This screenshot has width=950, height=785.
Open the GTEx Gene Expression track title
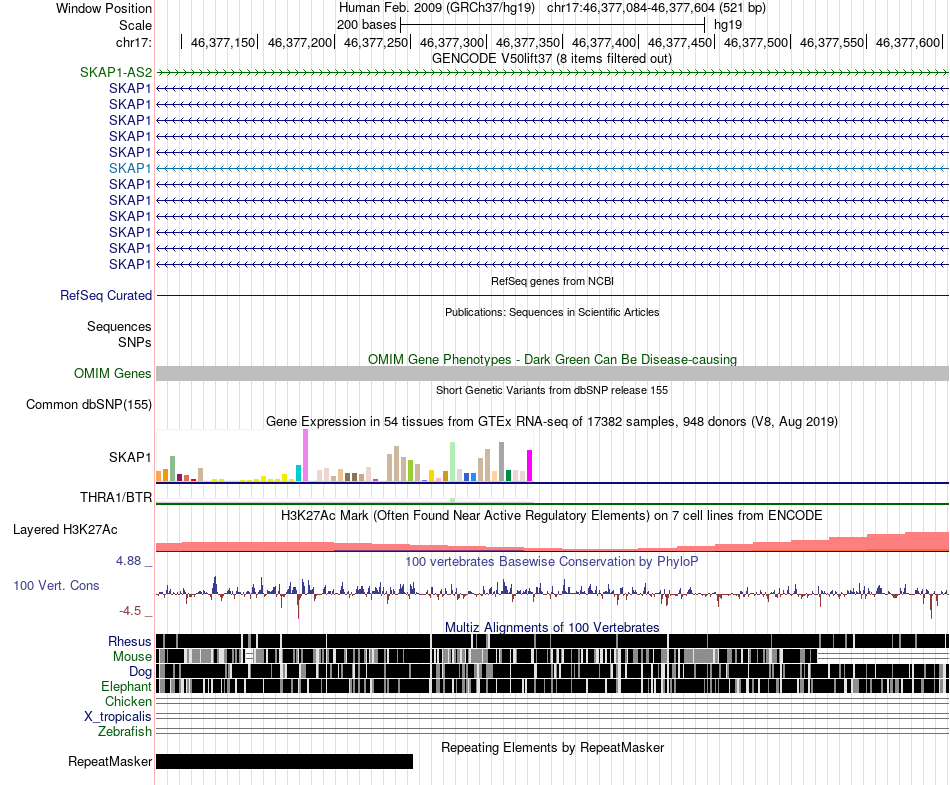pos(552,422)
